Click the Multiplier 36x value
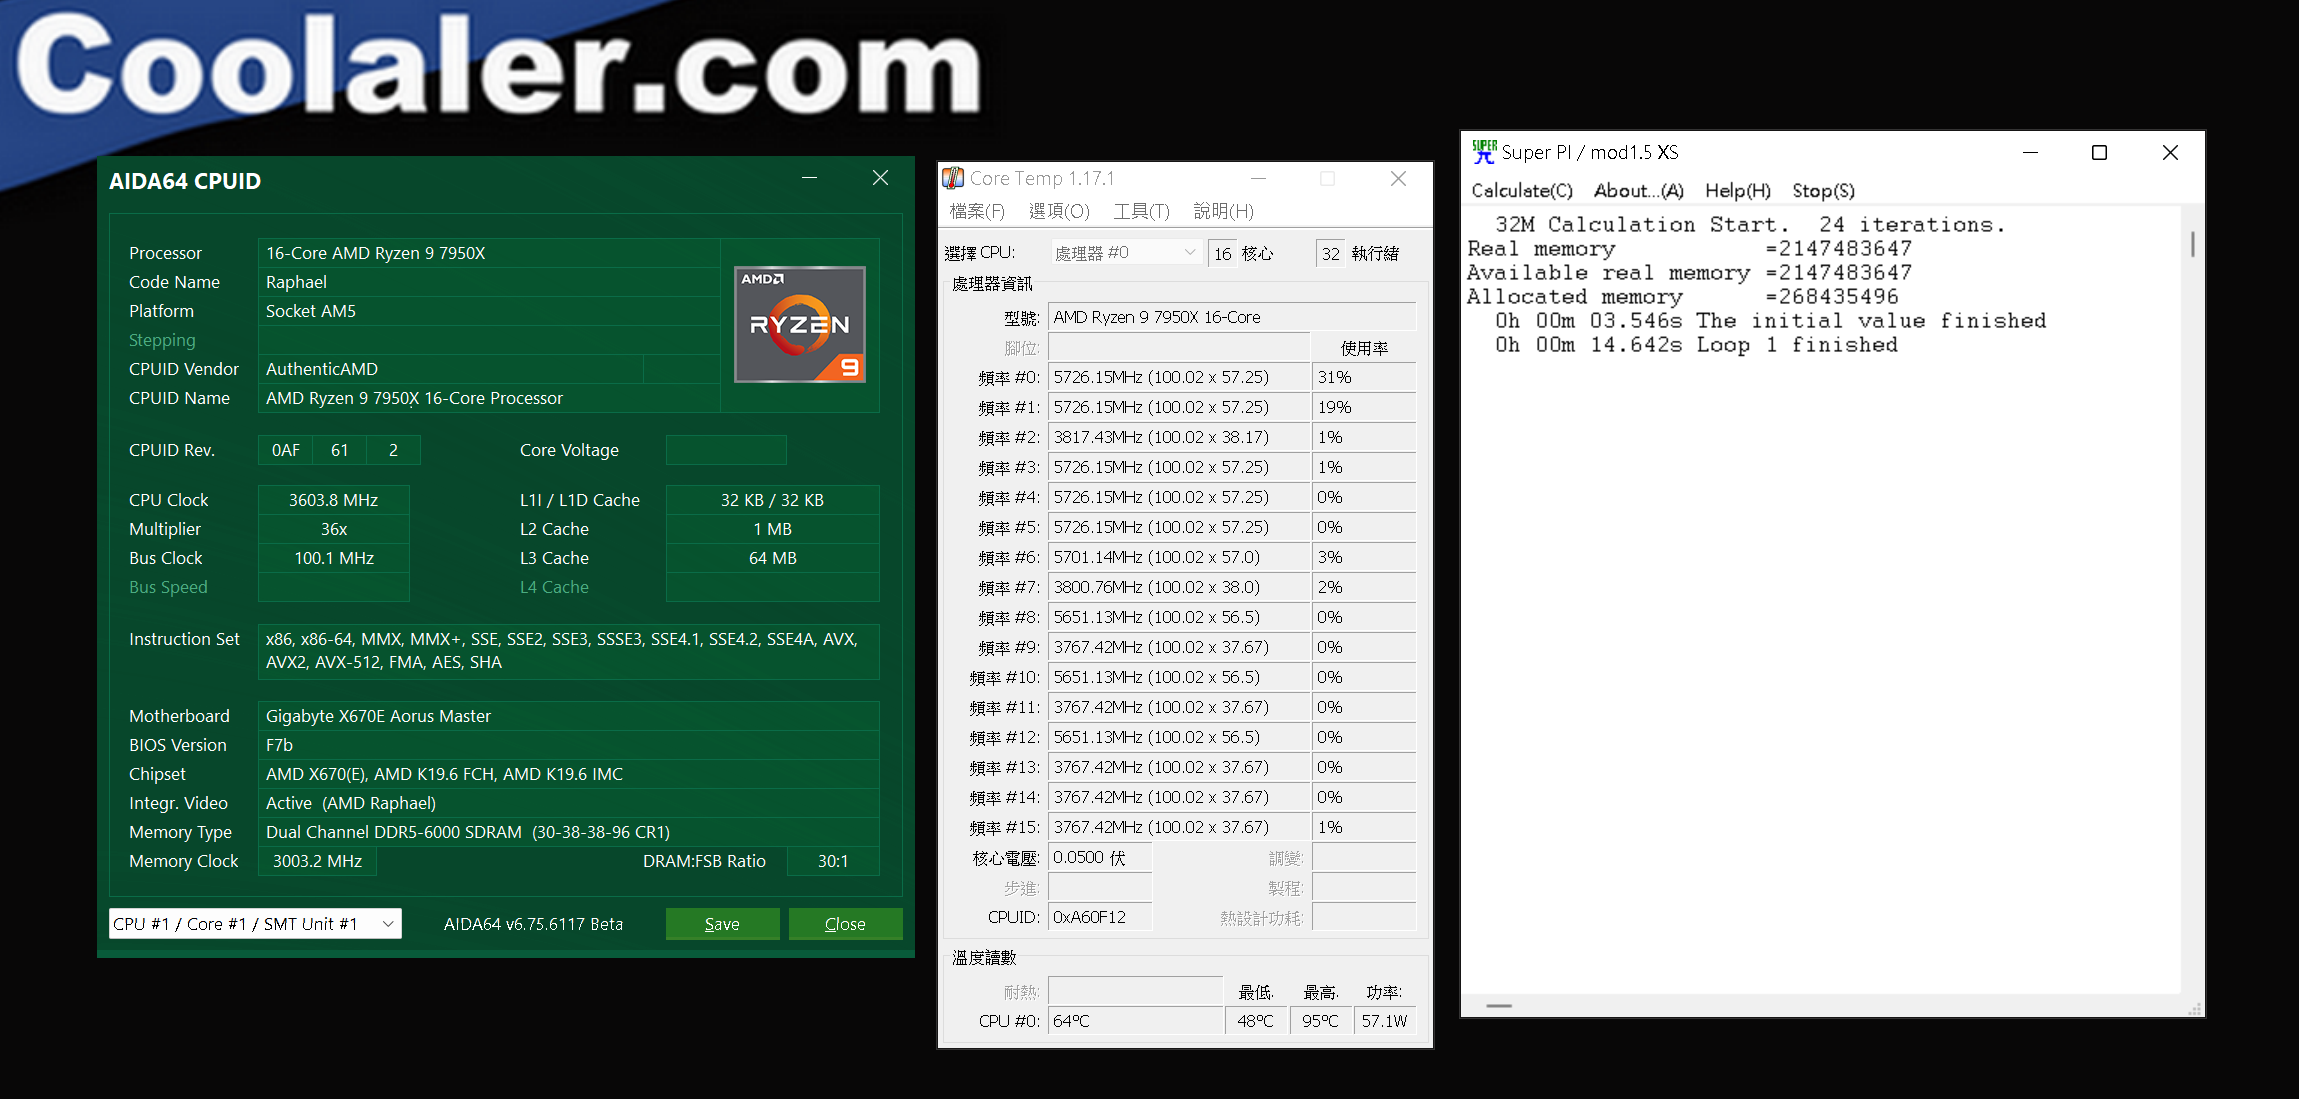This screenshot has height=1099, width=2299. [x=333, y=529]
